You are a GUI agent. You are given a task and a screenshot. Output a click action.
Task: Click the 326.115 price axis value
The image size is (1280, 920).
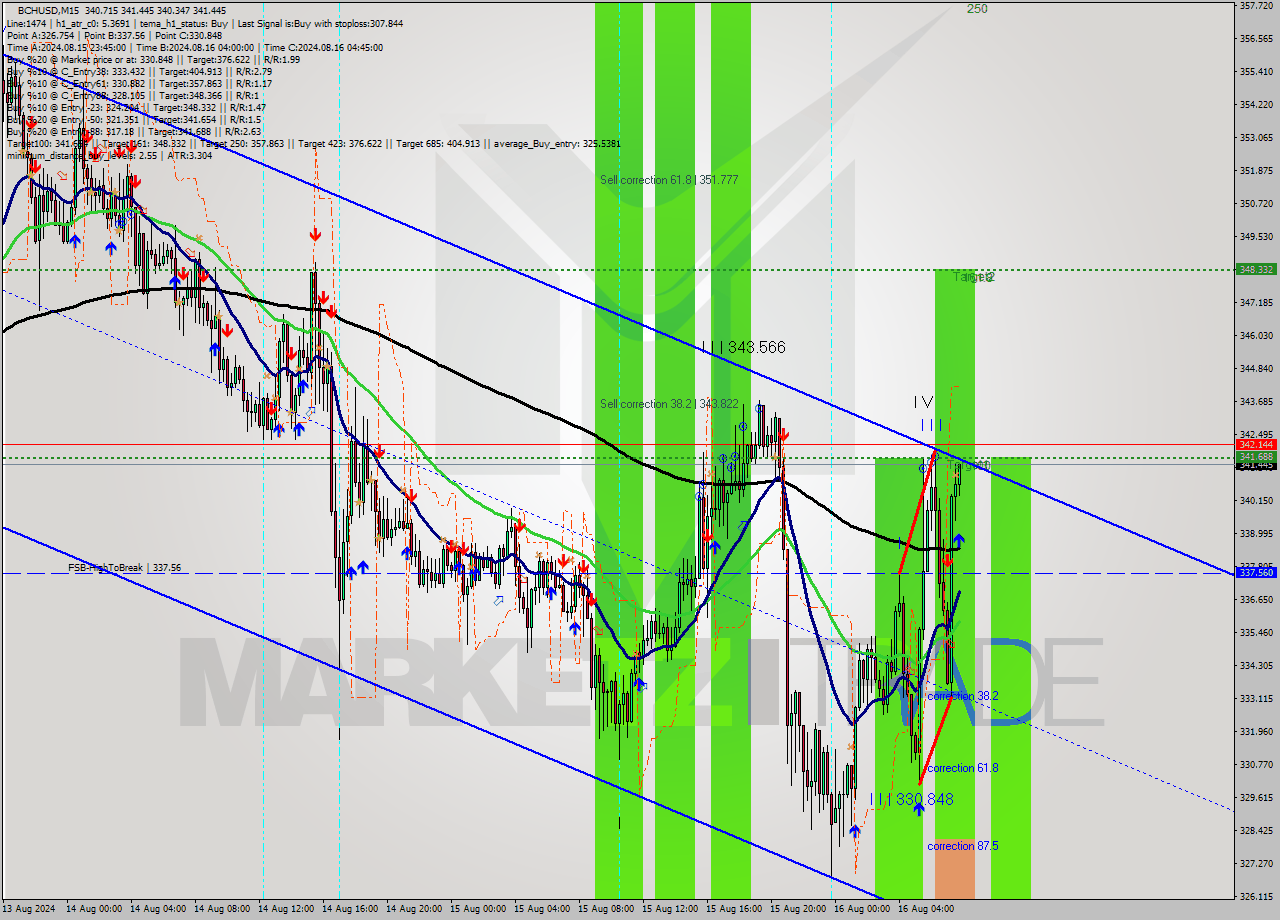(1256, 897)
